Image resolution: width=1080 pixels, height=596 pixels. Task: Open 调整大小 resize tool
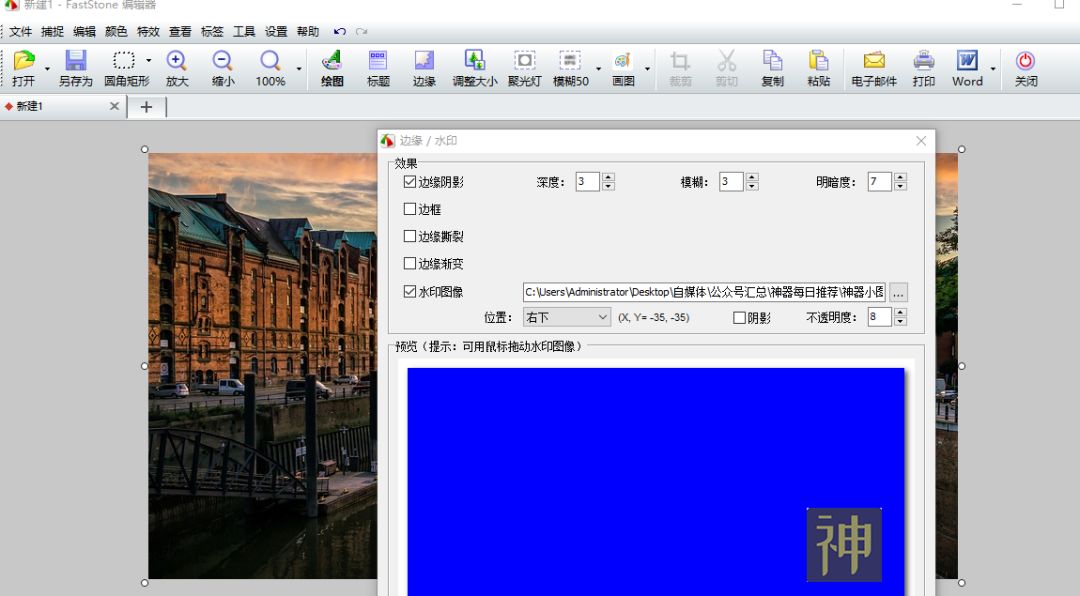[x=475, y=68]
